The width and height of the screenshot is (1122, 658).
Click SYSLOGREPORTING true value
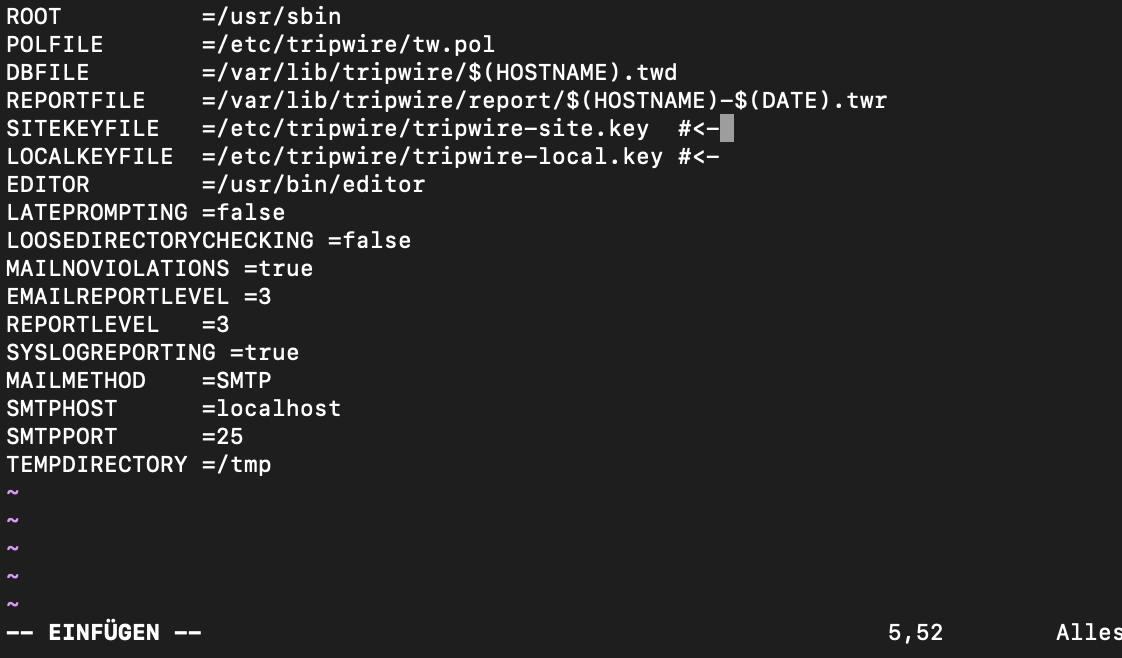point(271,353)
